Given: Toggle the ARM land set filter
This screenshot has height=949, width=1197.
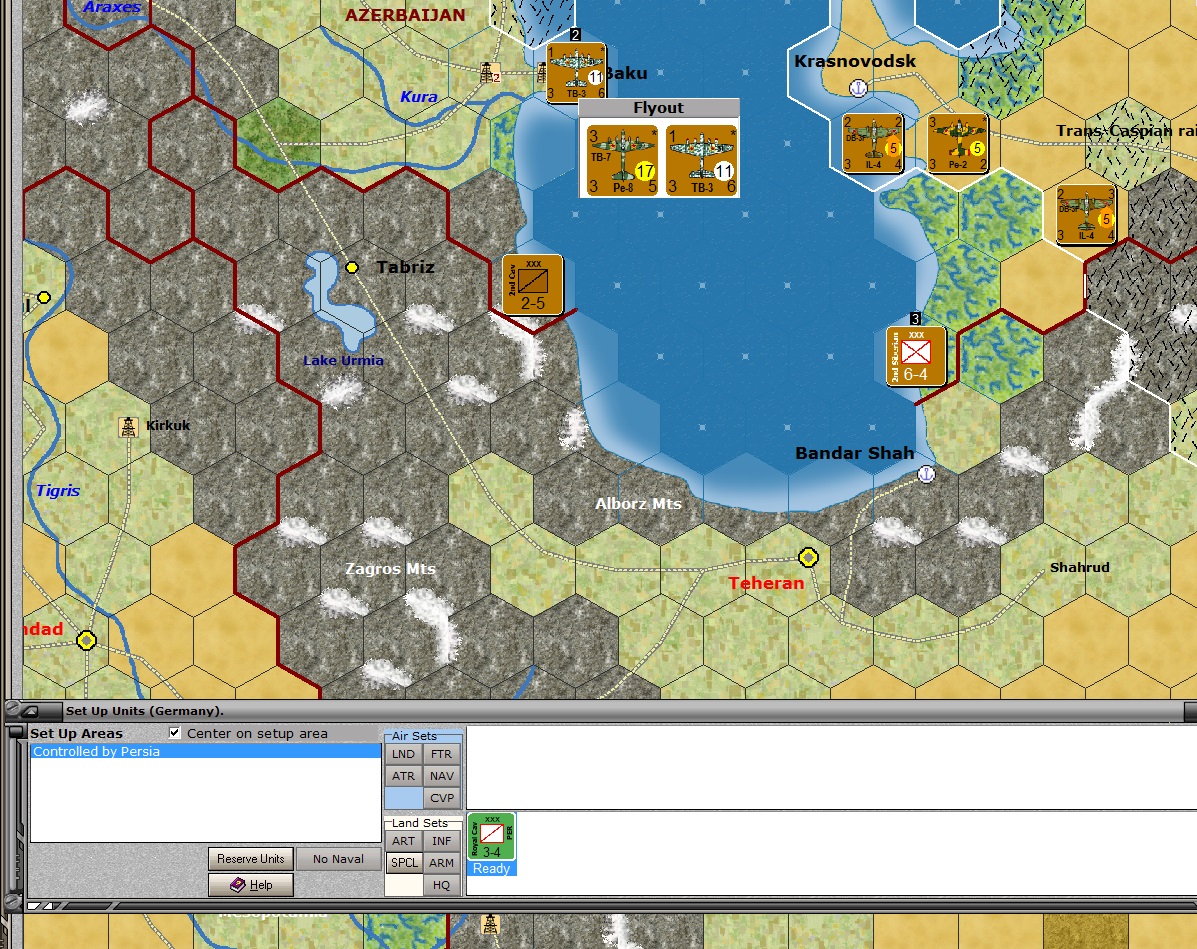Looking at the screenshot, I should pos(441,863).
